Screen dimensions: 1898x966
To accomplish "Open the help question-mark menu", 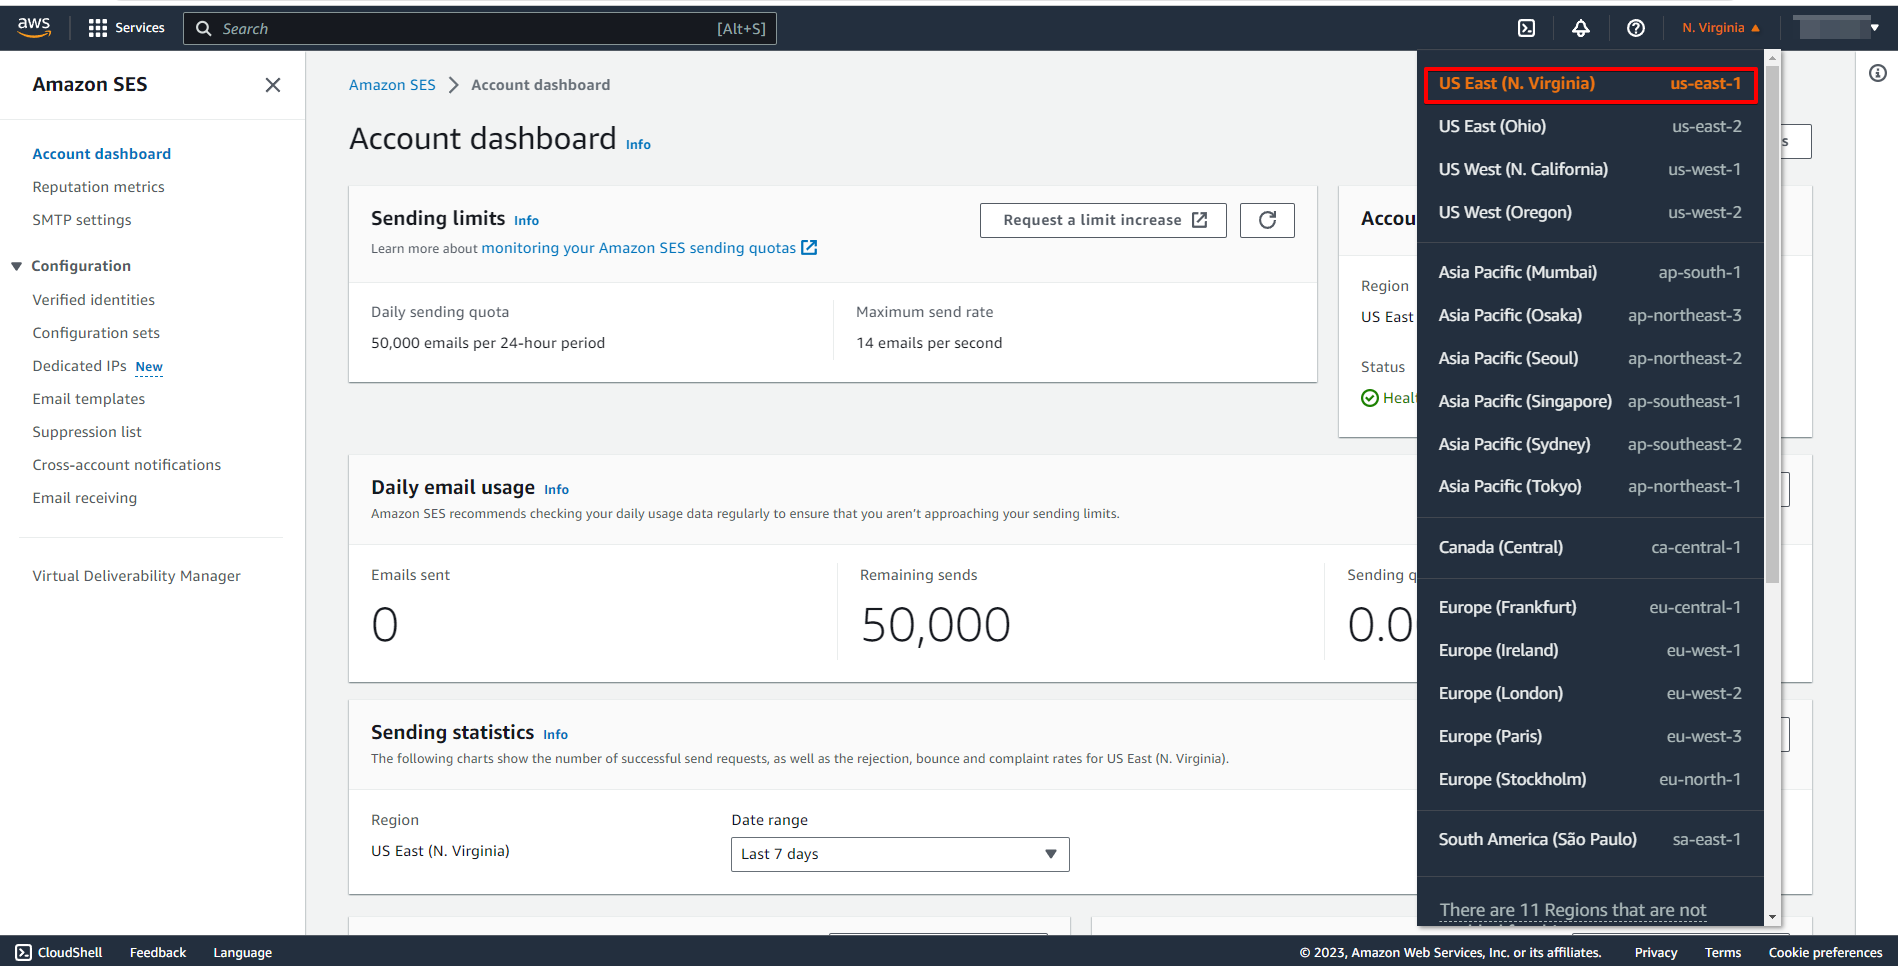I will tap(1636, 28).
